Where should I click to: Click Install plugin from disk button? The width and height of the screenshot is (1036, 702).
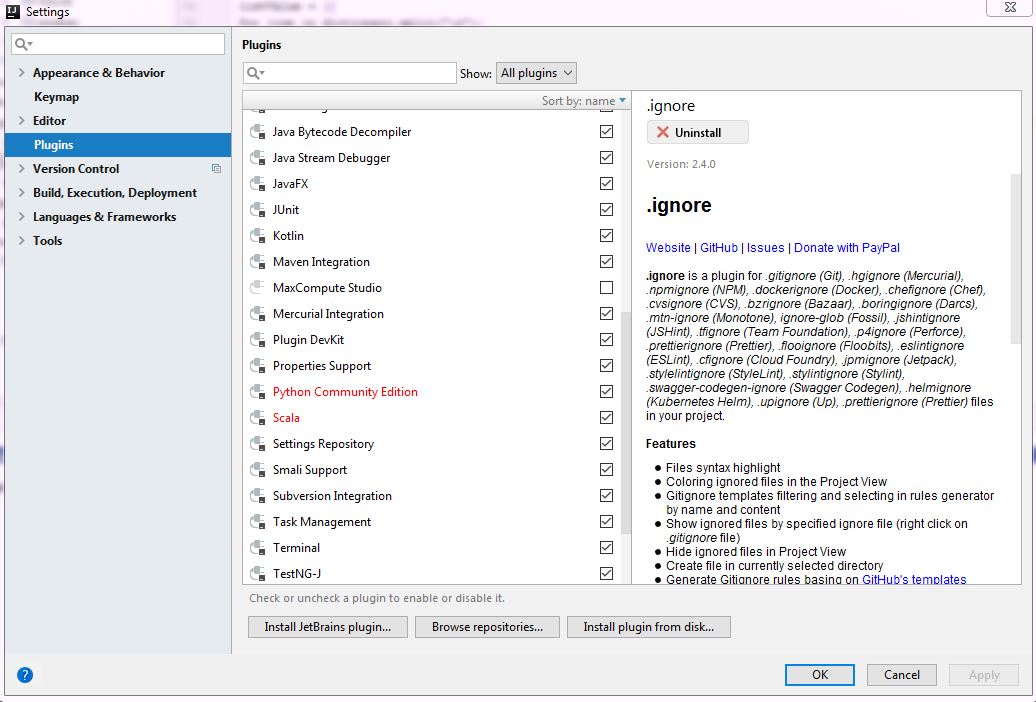pos(649,627)
